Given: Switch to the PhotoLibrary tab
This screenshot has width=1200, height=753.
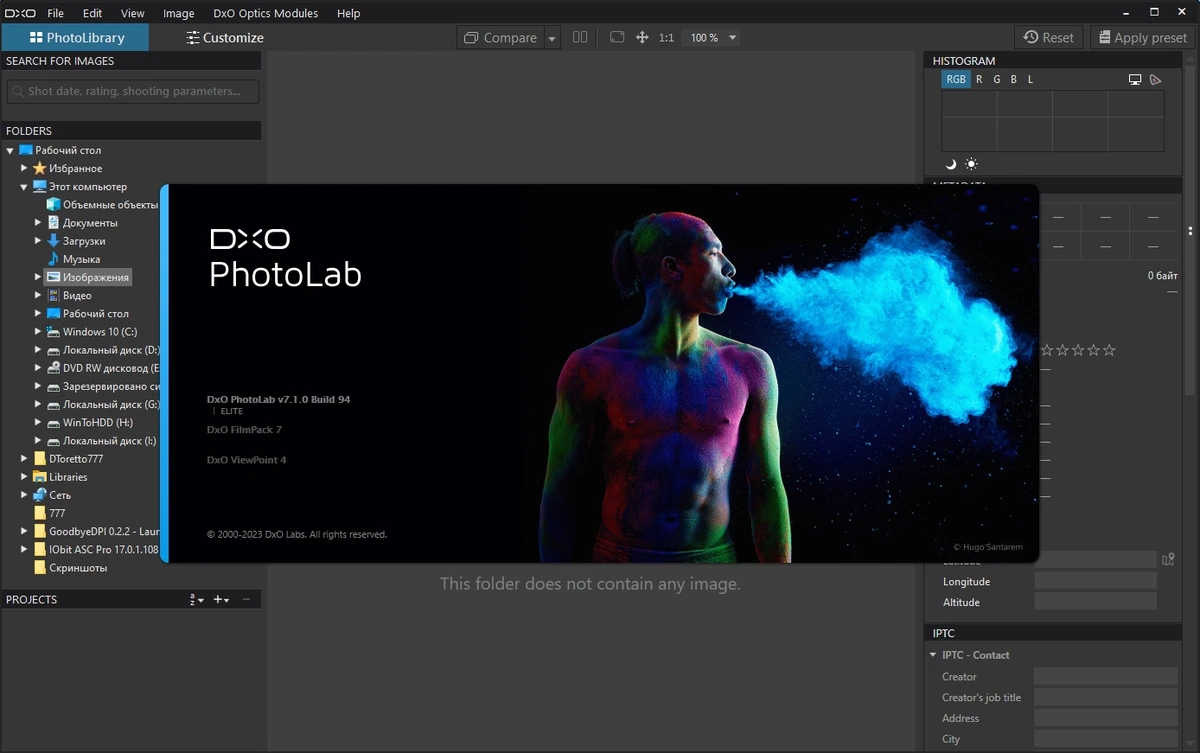Looking at the screenshot, I should pos(76,38).
